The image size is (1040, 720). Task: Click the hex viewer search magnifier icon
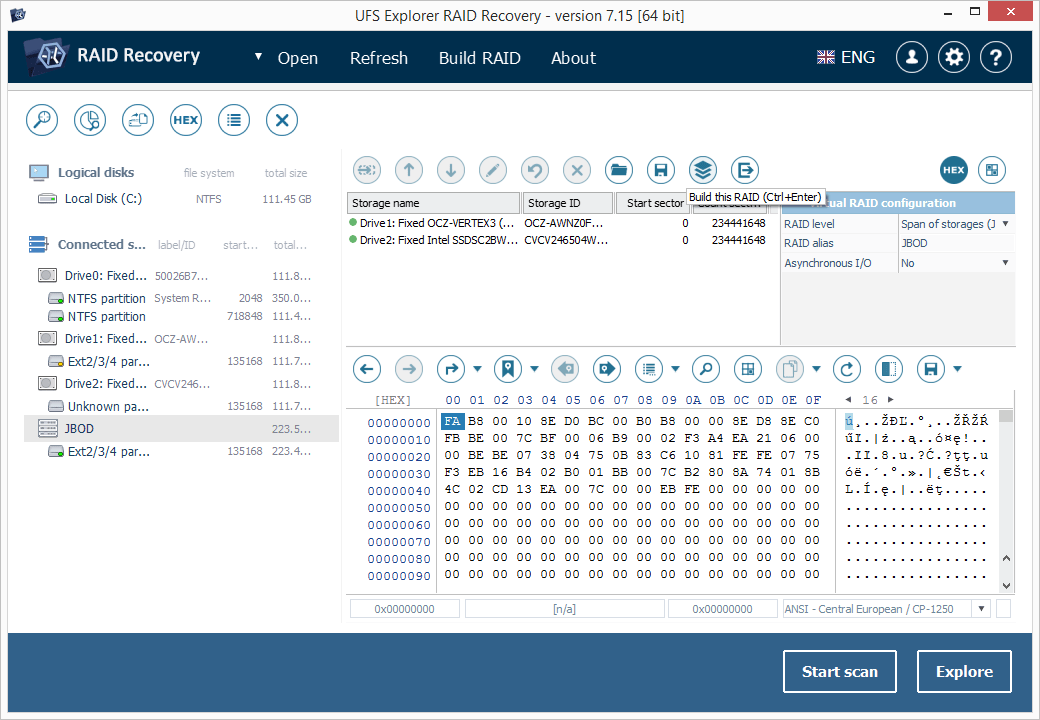[706, 369]
